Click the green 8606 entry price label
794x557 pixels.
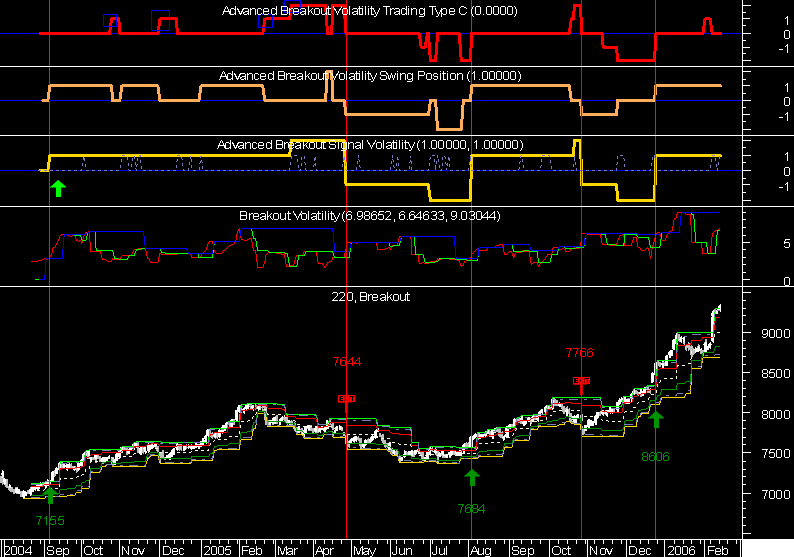(x=655, y=457)
